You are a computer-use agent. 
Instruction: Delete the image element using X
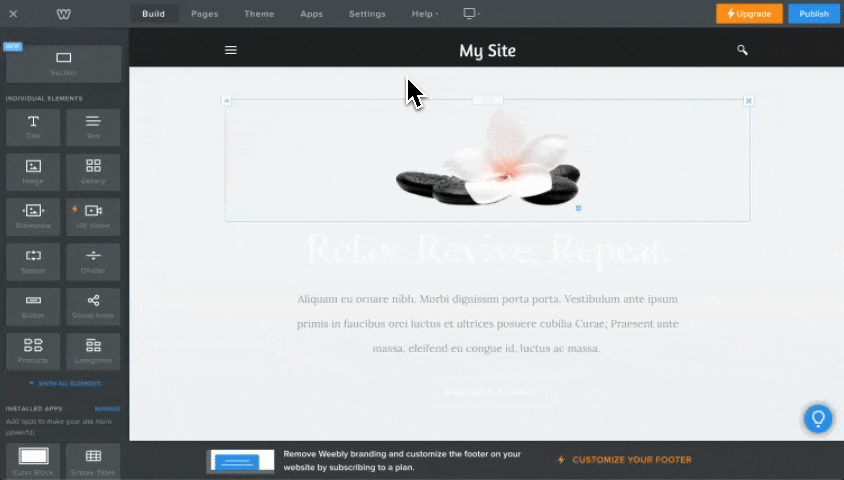click(749, 101)
